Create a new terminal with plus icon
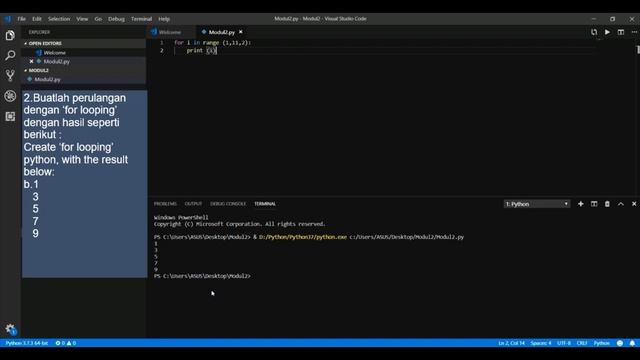This screenshot has height=360, width=640. [x=580, y=204]
